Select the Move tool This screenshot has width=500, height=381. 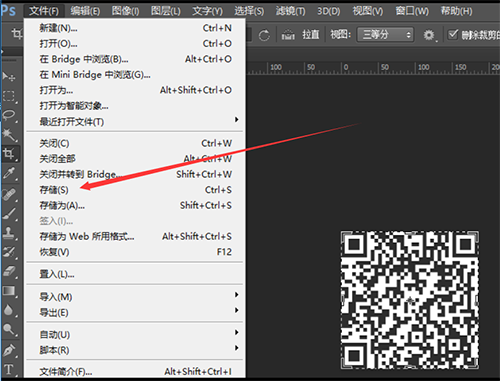(x=9, y=77)
